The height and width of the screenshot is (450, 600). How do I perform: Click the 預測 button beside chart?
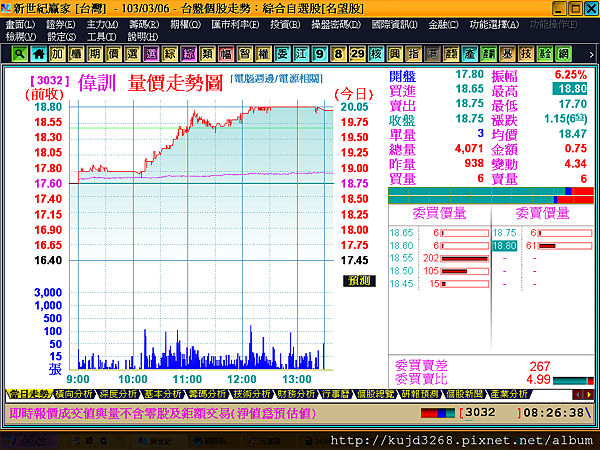(x=359, y=281)
